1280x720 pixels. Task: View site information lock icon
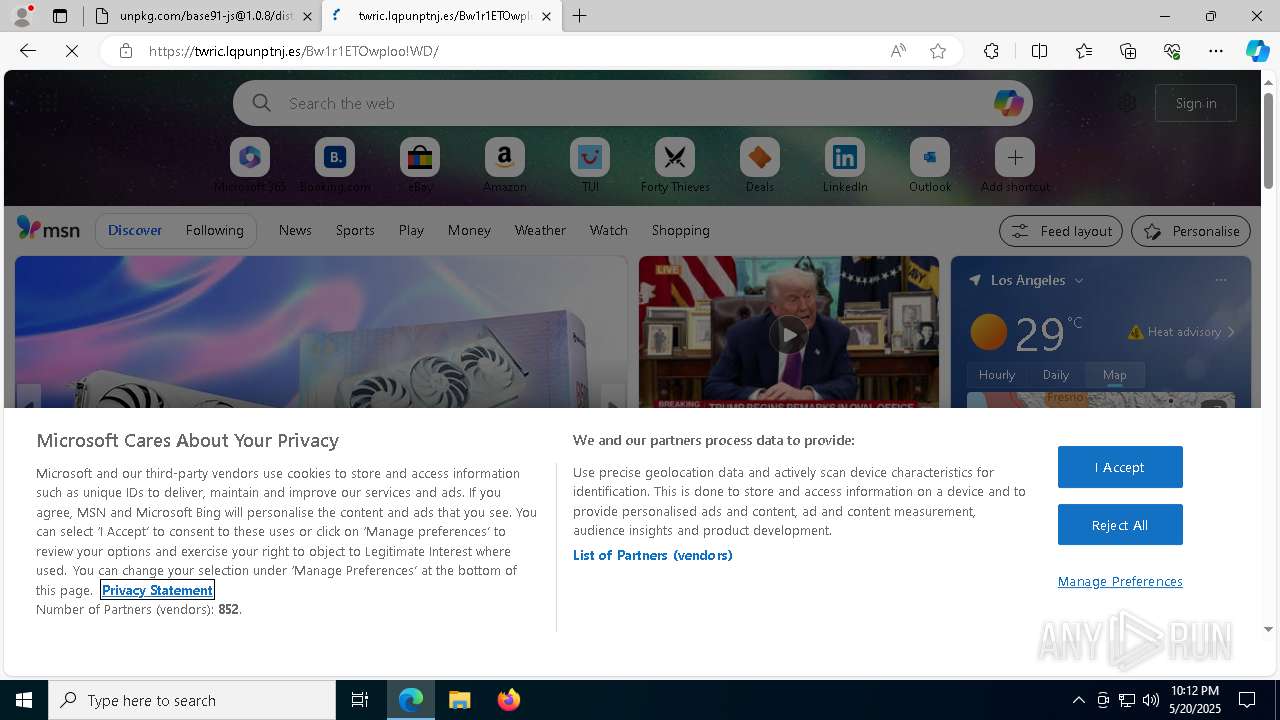point(126,51)
